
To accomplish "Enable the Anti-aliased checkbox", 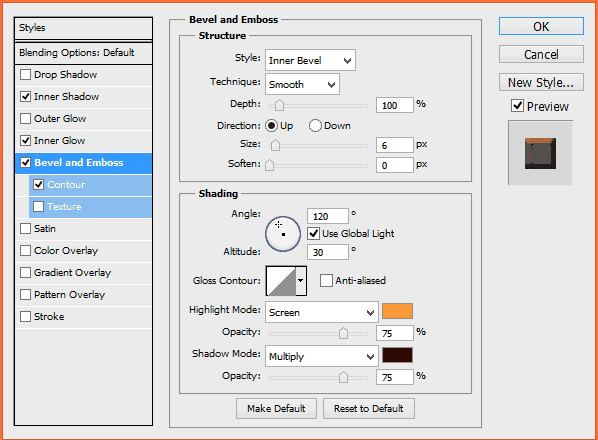I will click(326, 281).
